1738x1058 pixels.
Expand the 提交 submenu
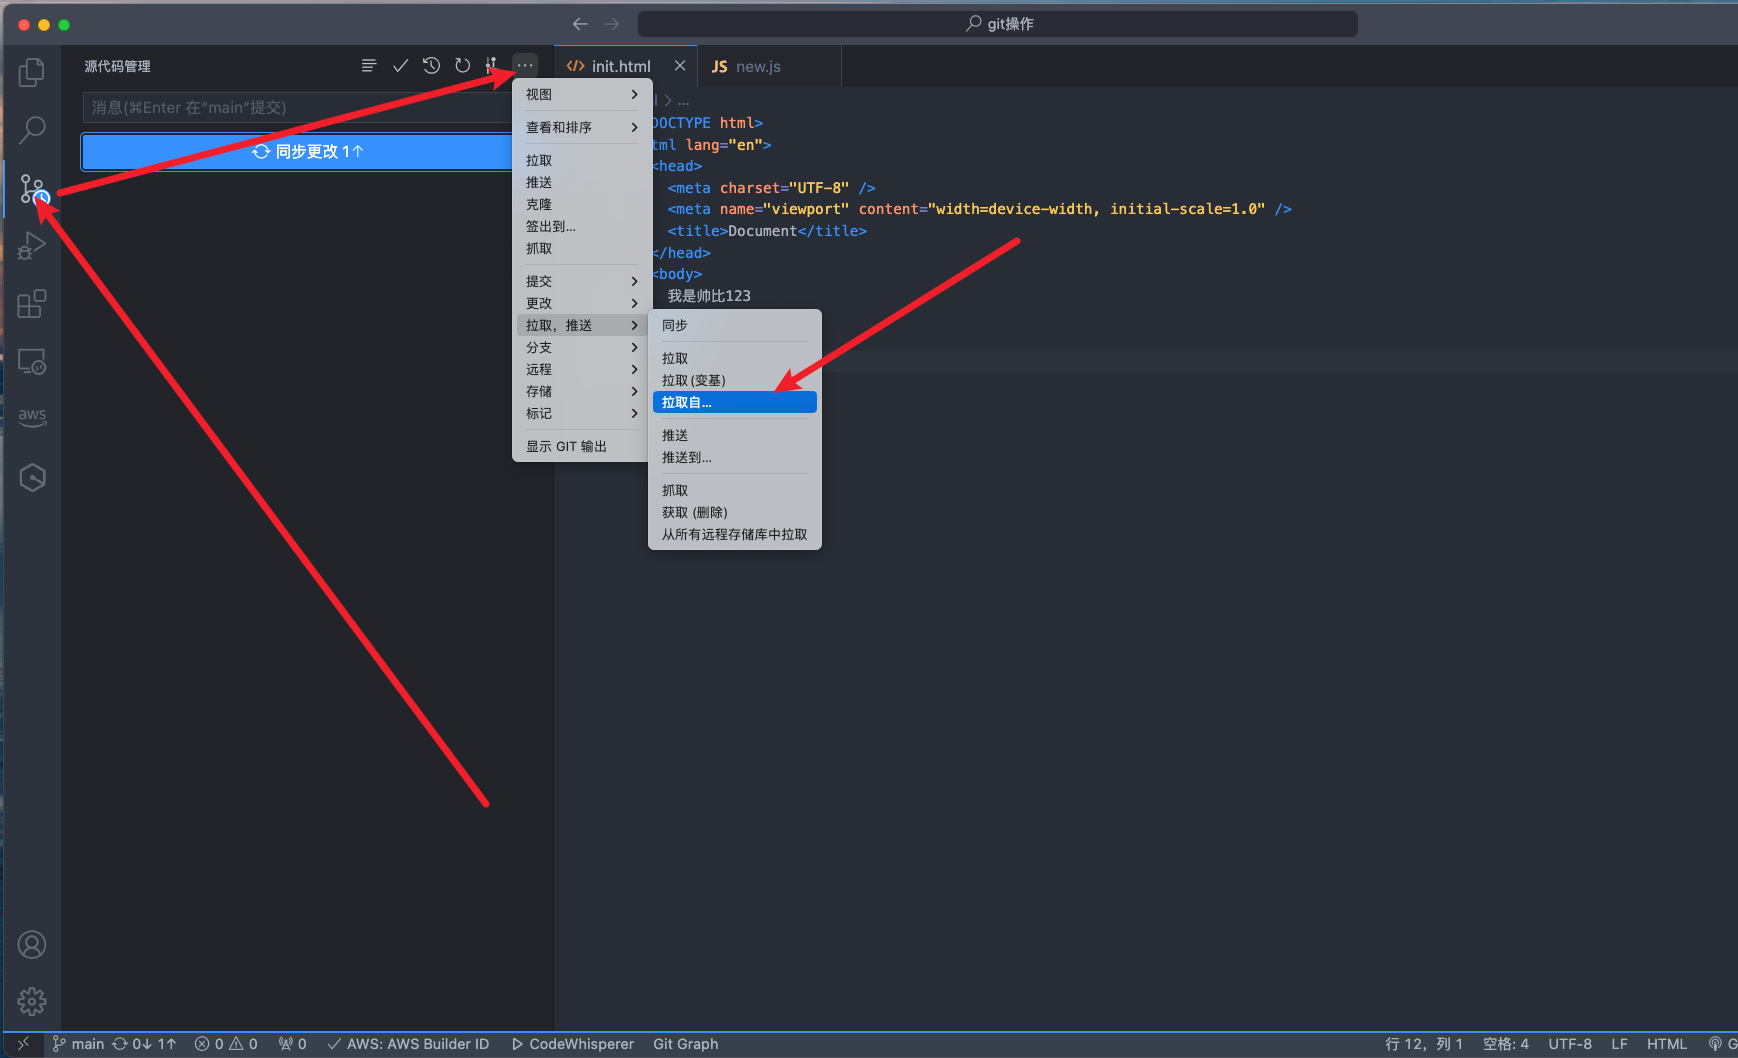click(x=582, y=281)
